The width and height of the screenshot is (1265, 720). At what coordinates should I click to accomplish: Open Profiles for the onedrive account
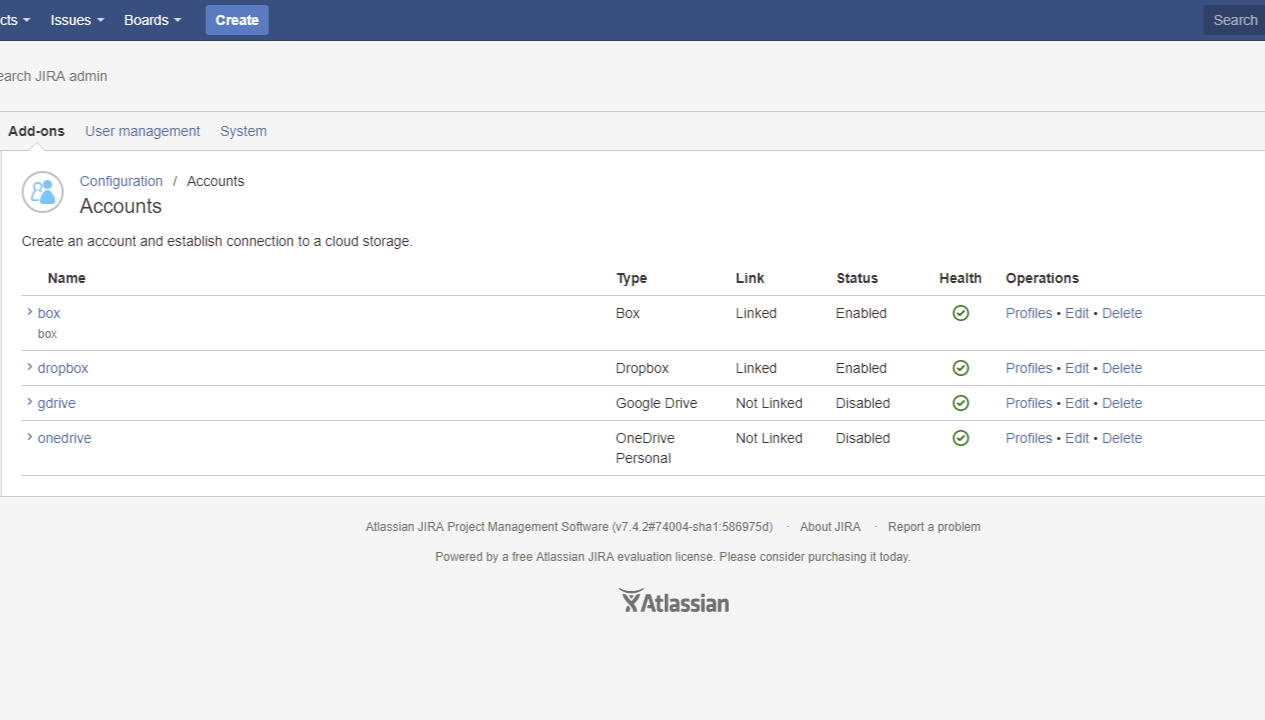click(1029, 438)
